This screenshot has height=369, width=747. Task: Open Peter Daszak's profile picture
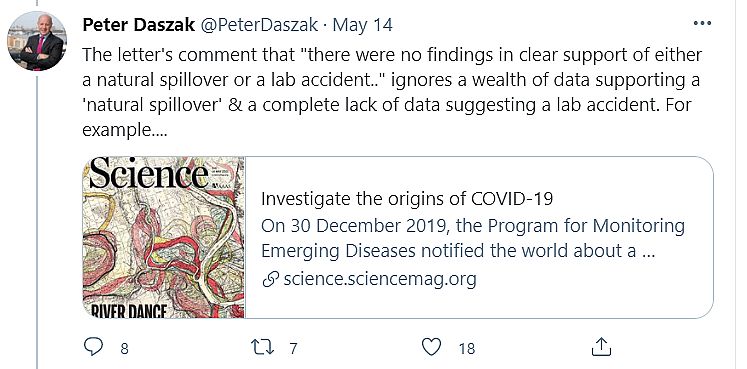36,41
